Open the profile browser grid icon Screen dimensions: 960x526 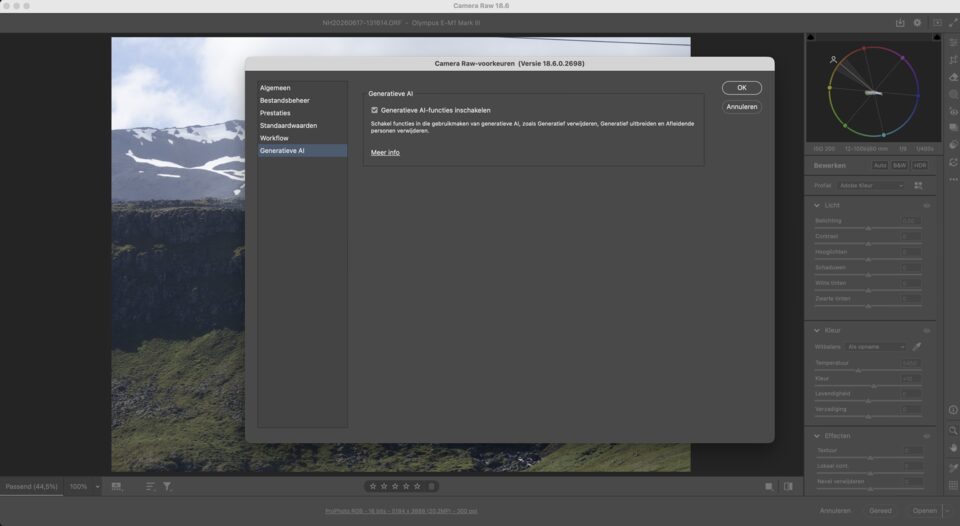point(918,186)
